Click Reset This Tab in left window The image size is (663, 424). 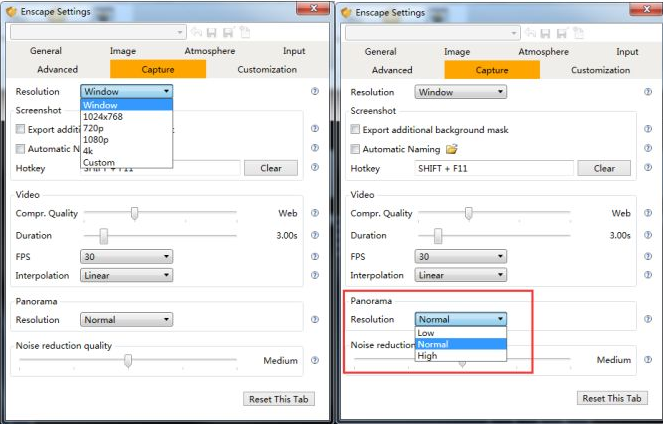point(279,399)
